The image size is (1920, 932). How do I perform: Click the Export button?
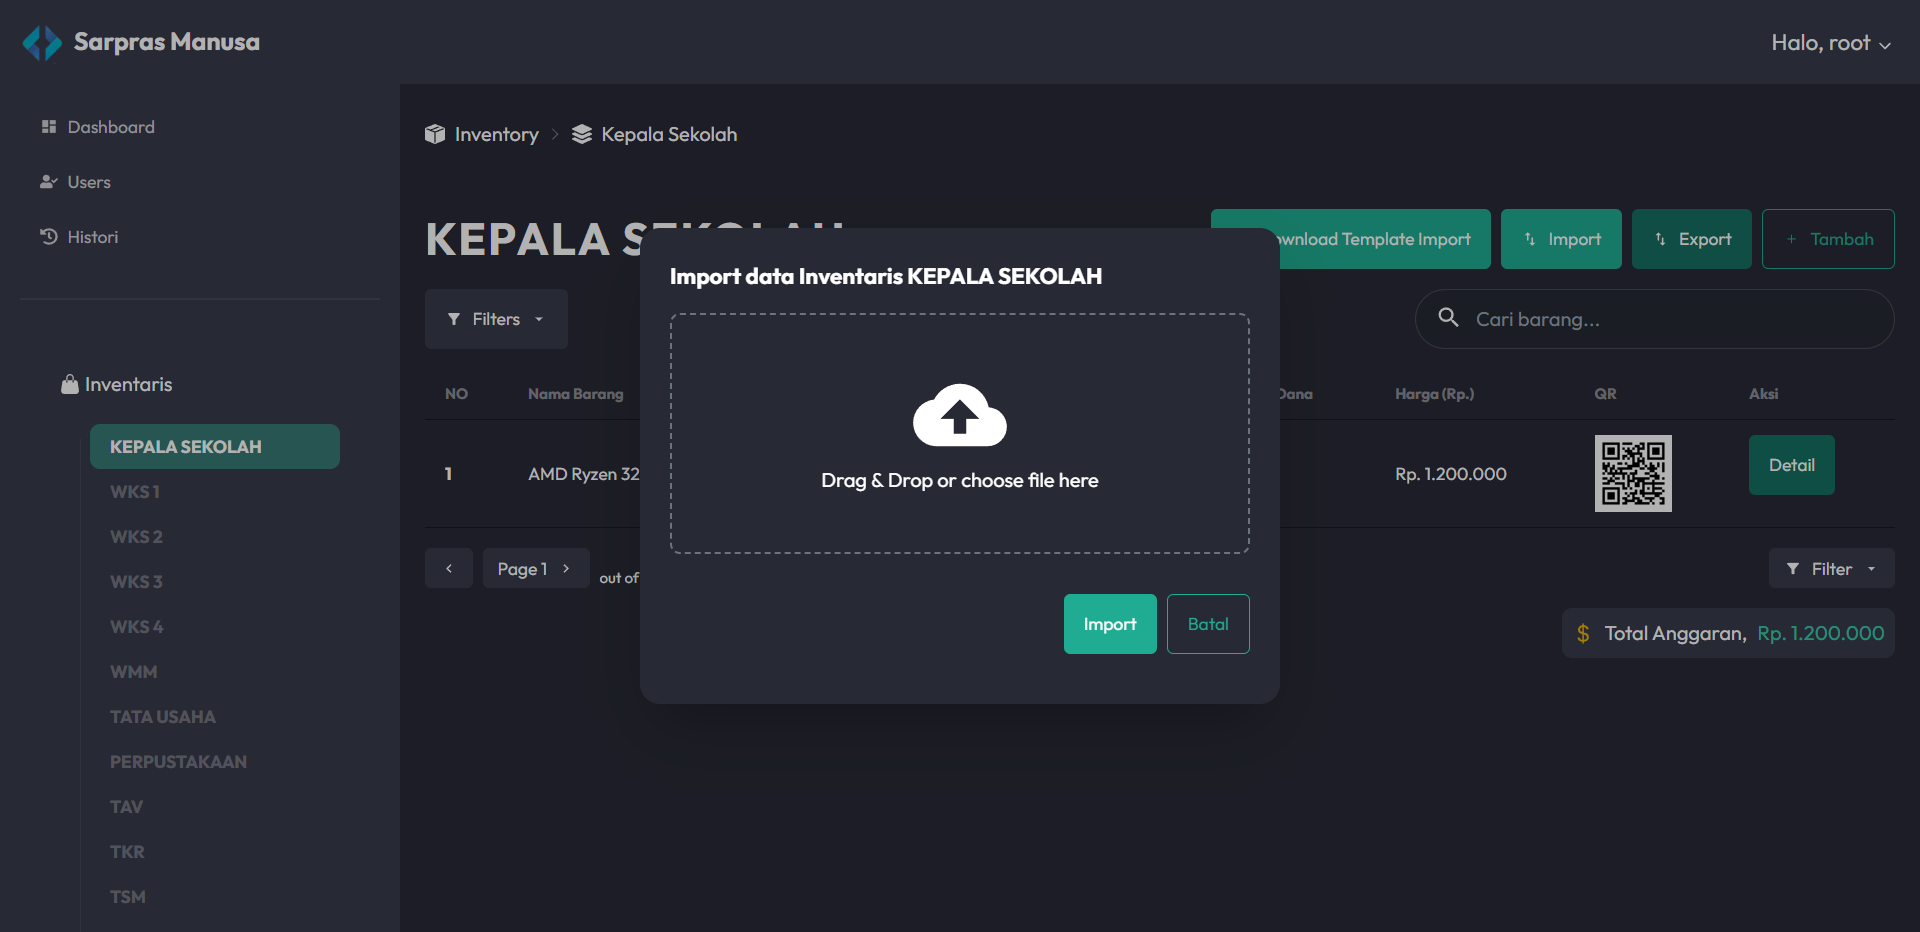pyautogui.click(x=1692, y=239)
